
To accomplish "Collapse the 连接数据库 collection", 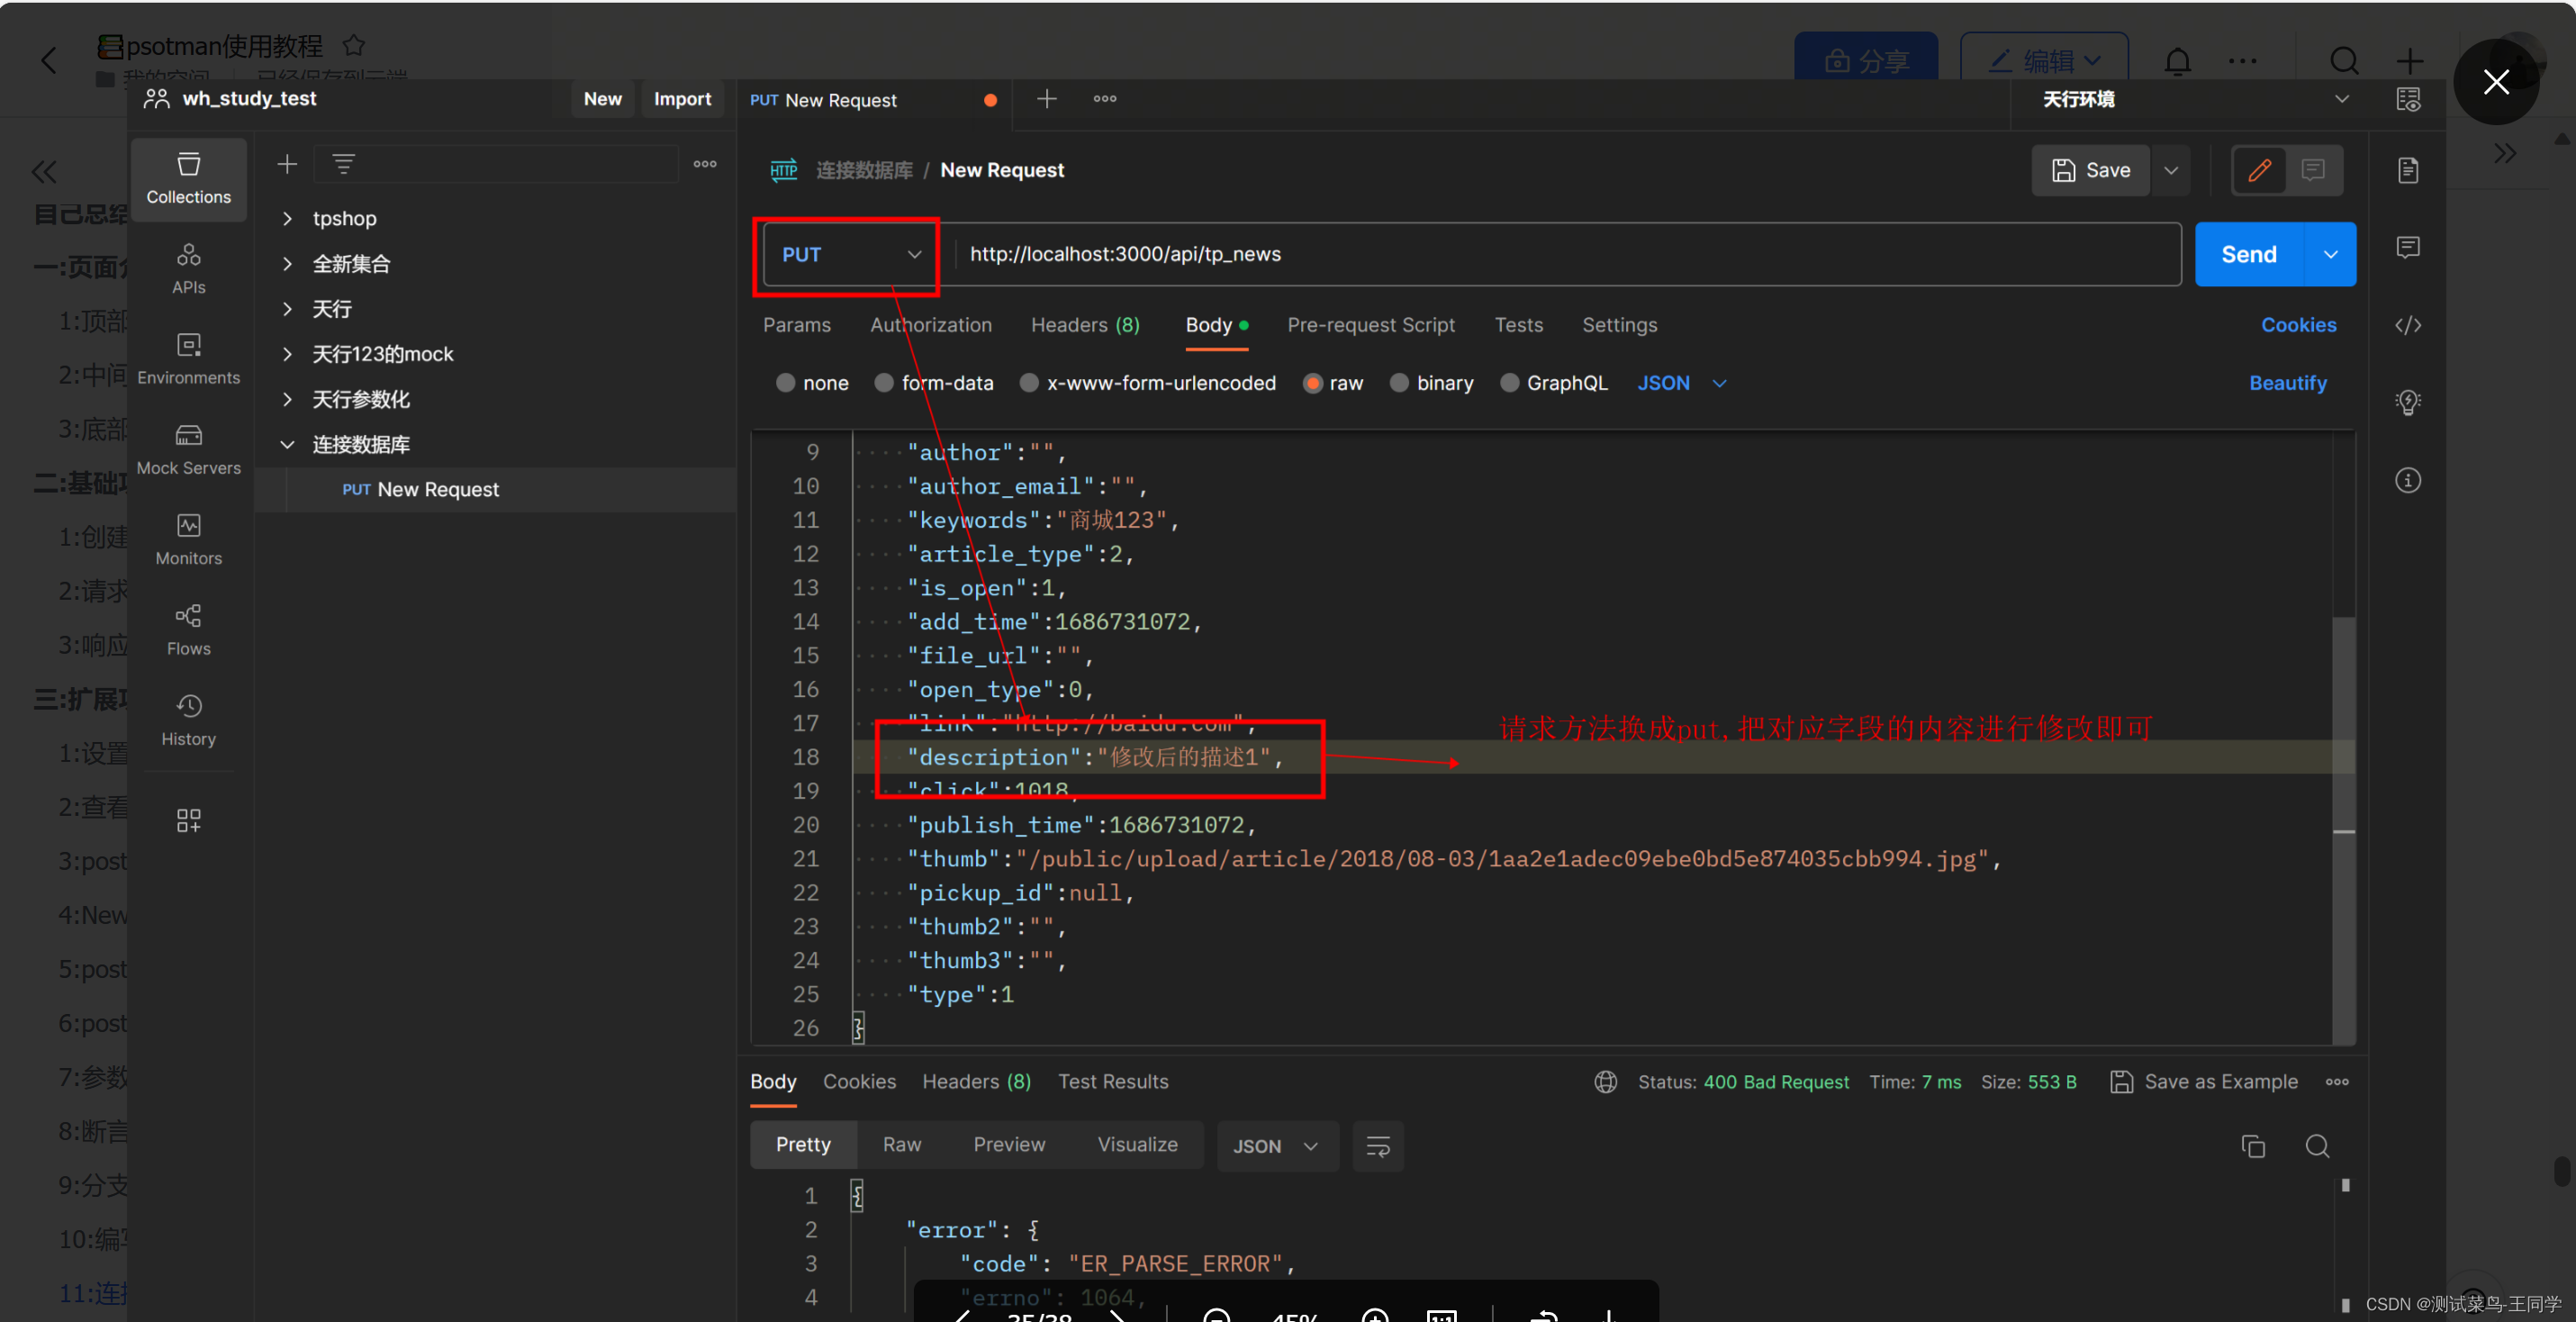I will click(287, 444).
